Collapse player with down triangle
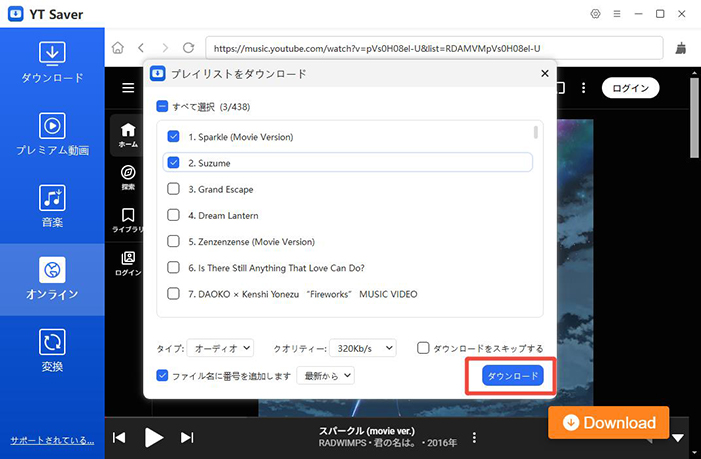The height and width of the screenshot is (459, 701). pyautogui.click(x=678, y=438)
